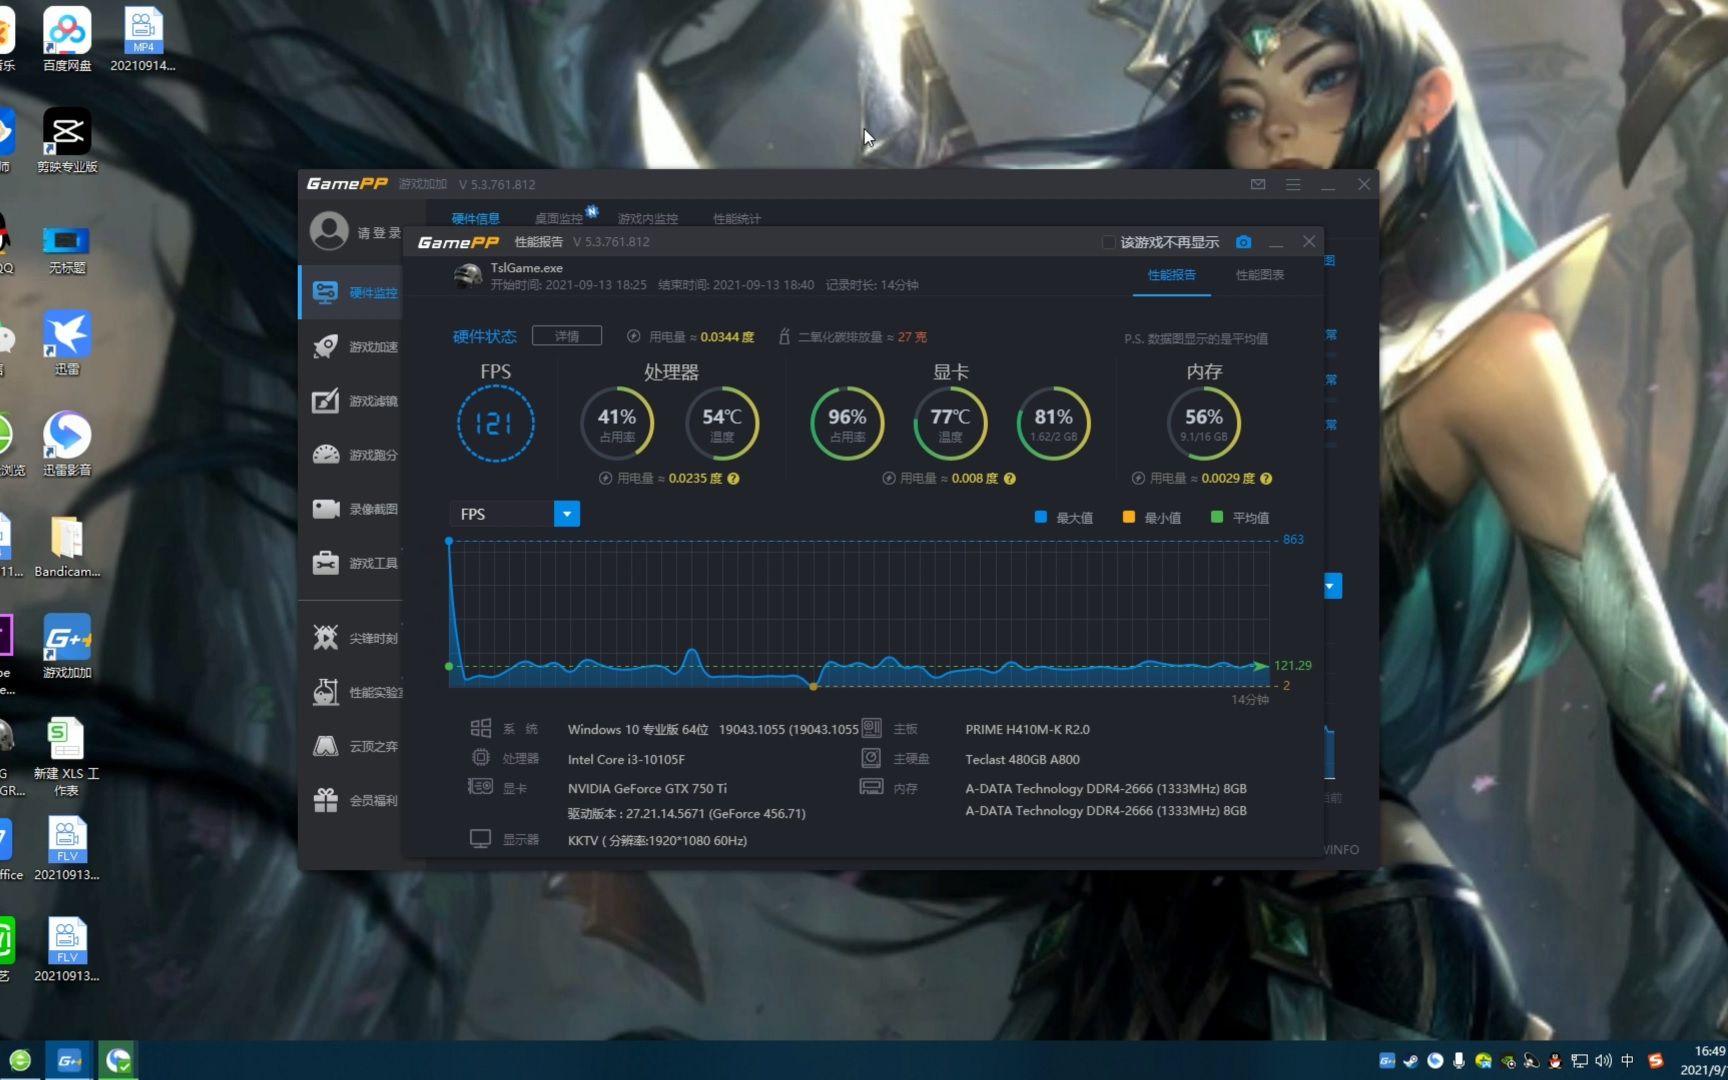
Task: Open 迅雷影音 desktop icon
Action: point(67,444)
